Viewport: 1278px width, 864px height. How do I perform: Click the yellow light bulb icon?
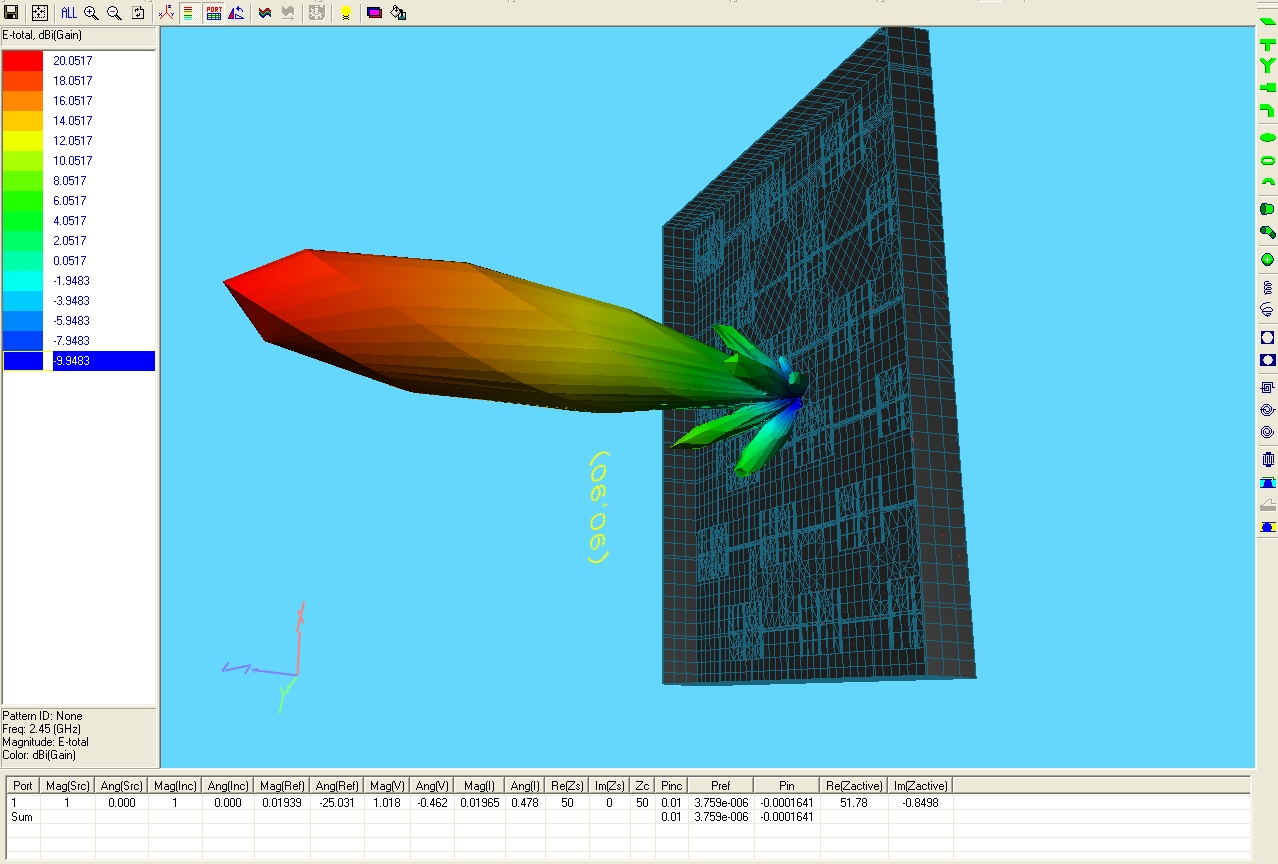[x=346, y=13]
